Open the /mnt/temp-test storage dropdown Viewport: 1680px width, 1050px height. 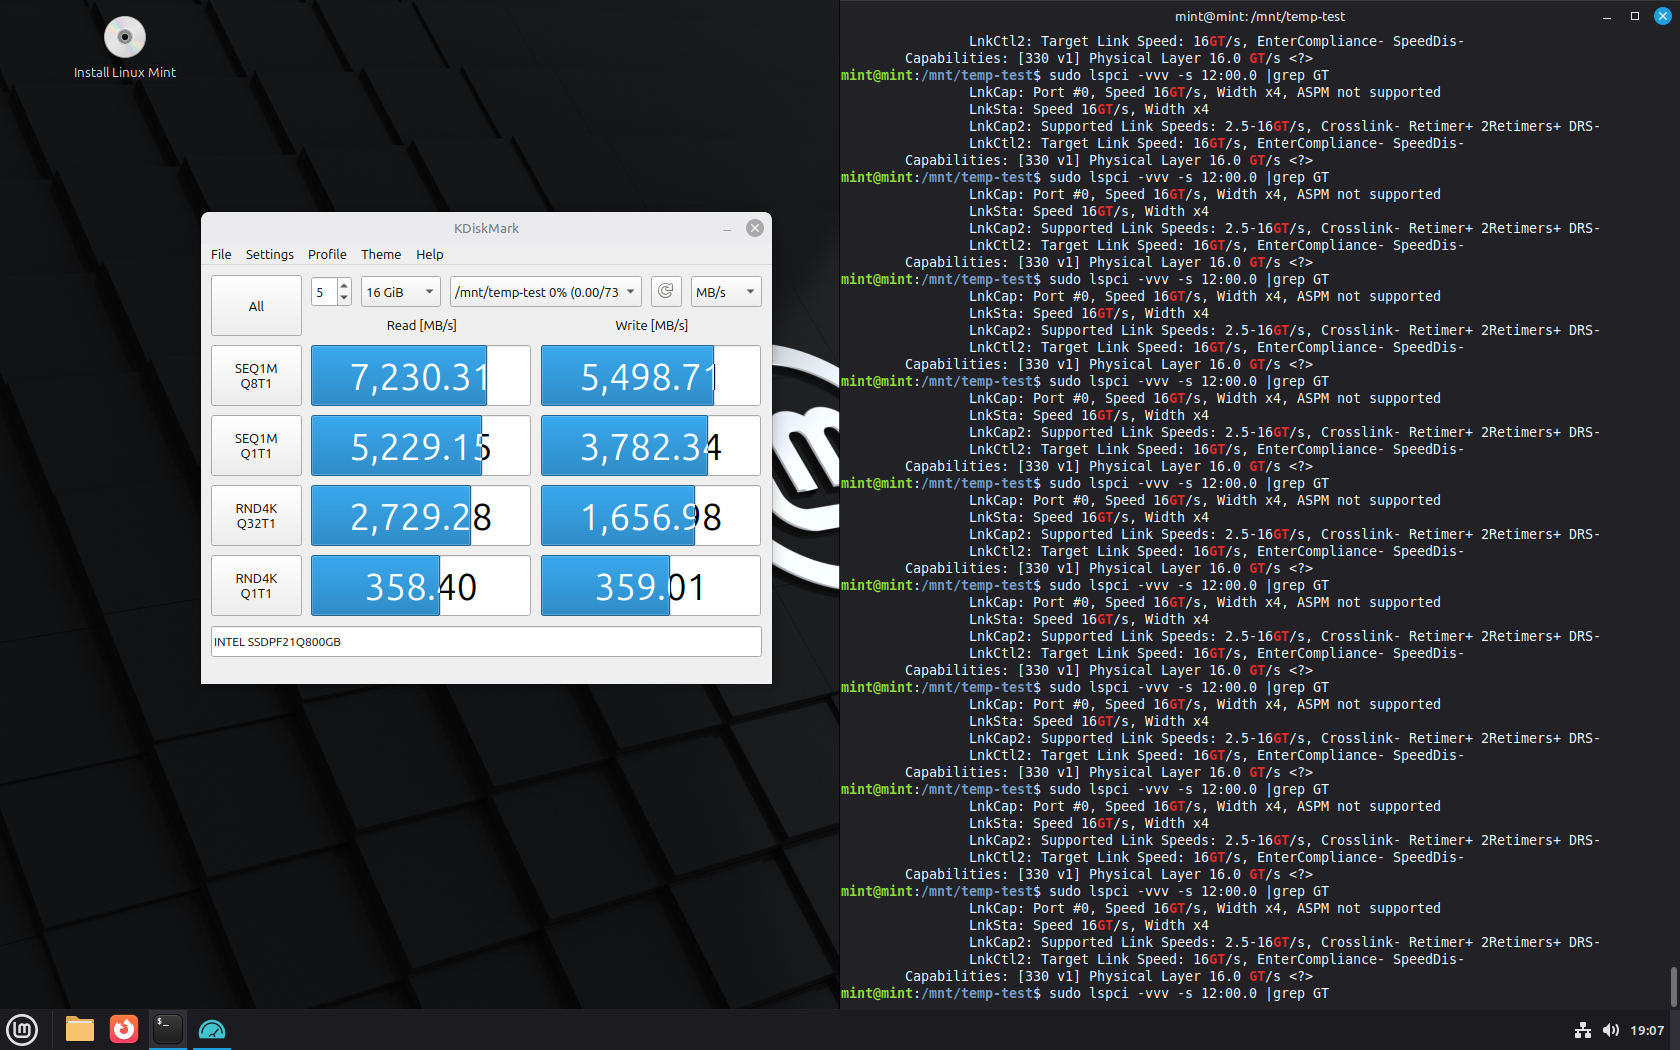[545, 292]
